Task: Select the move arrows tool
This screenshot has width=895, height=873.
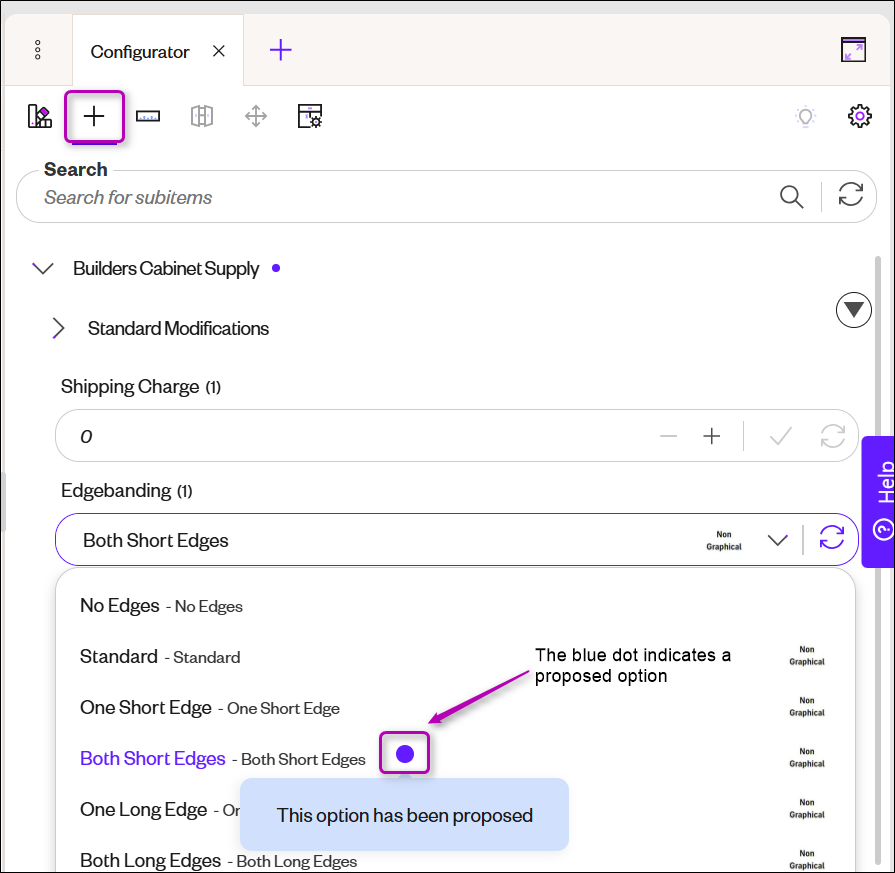Action: [256, 116]
